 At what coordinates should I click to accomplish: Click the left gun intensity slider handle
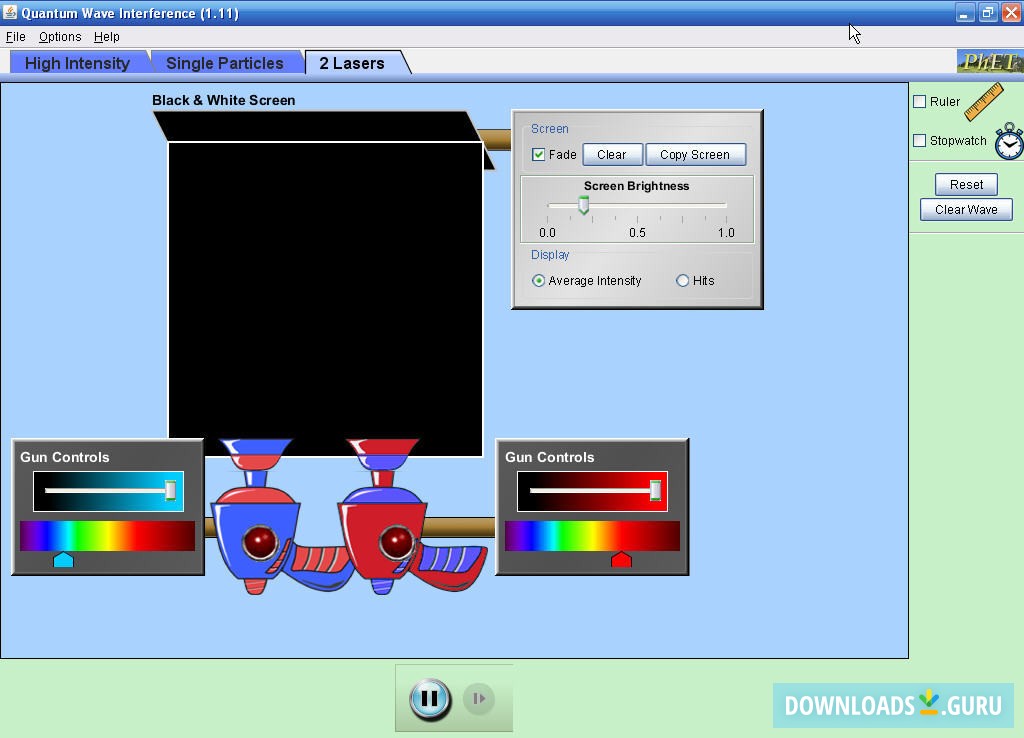[x=170, y=490]
